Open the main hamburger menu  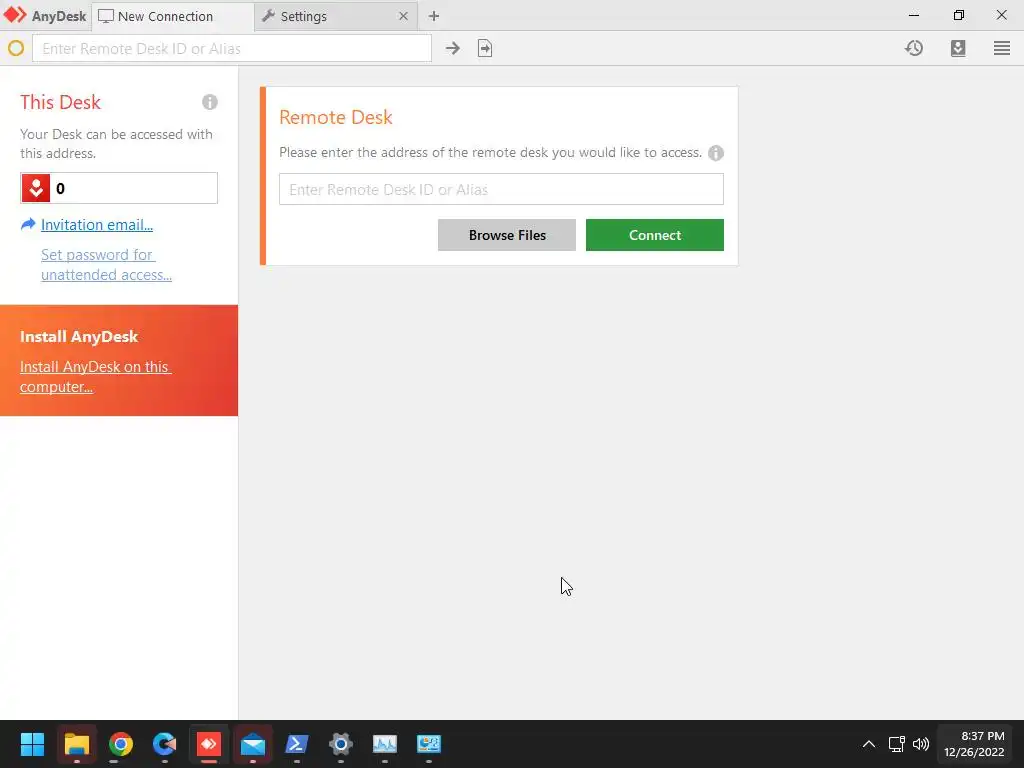pyautogui.click(x=1002, y=48)
